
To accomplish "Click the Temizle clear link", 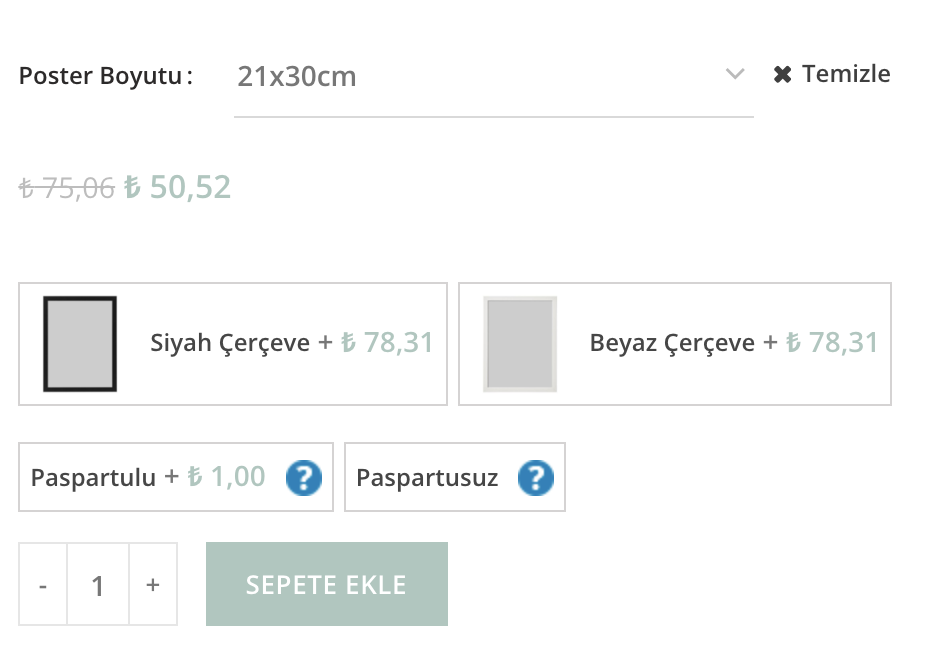I will tap(832, 74).
